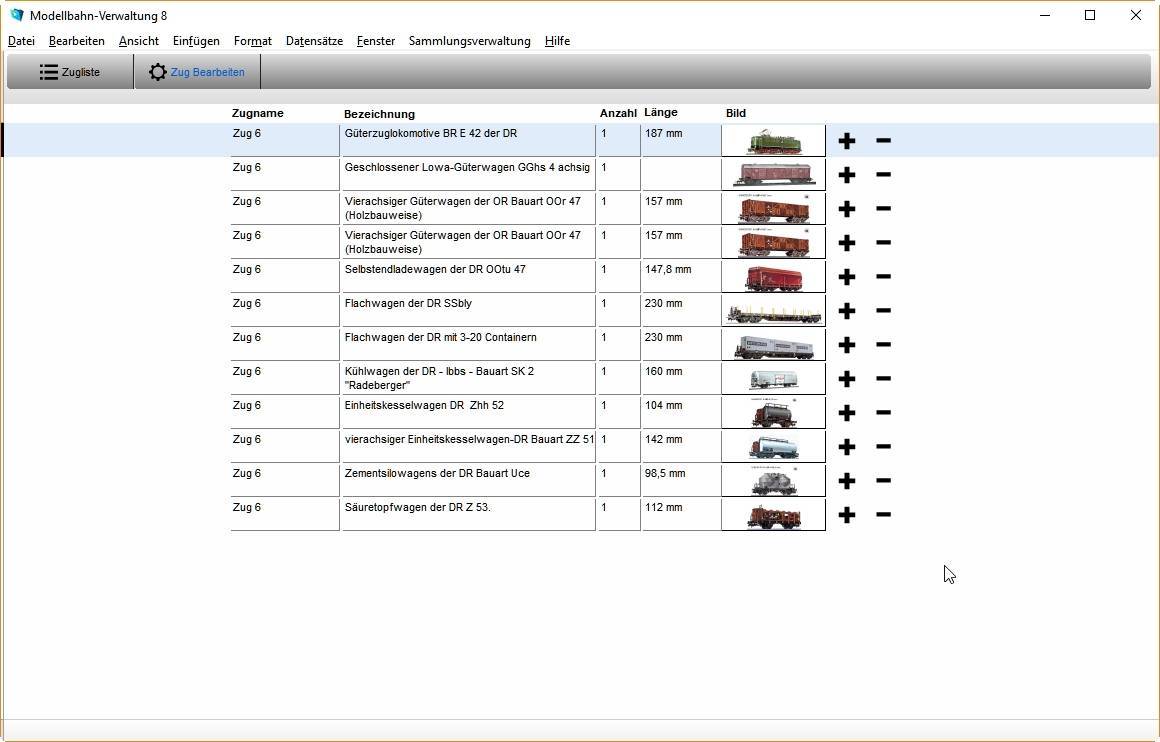Viewport: 1160px width, 742px height.
Task: Open the Datei menu
Action: tap(21, 41)
